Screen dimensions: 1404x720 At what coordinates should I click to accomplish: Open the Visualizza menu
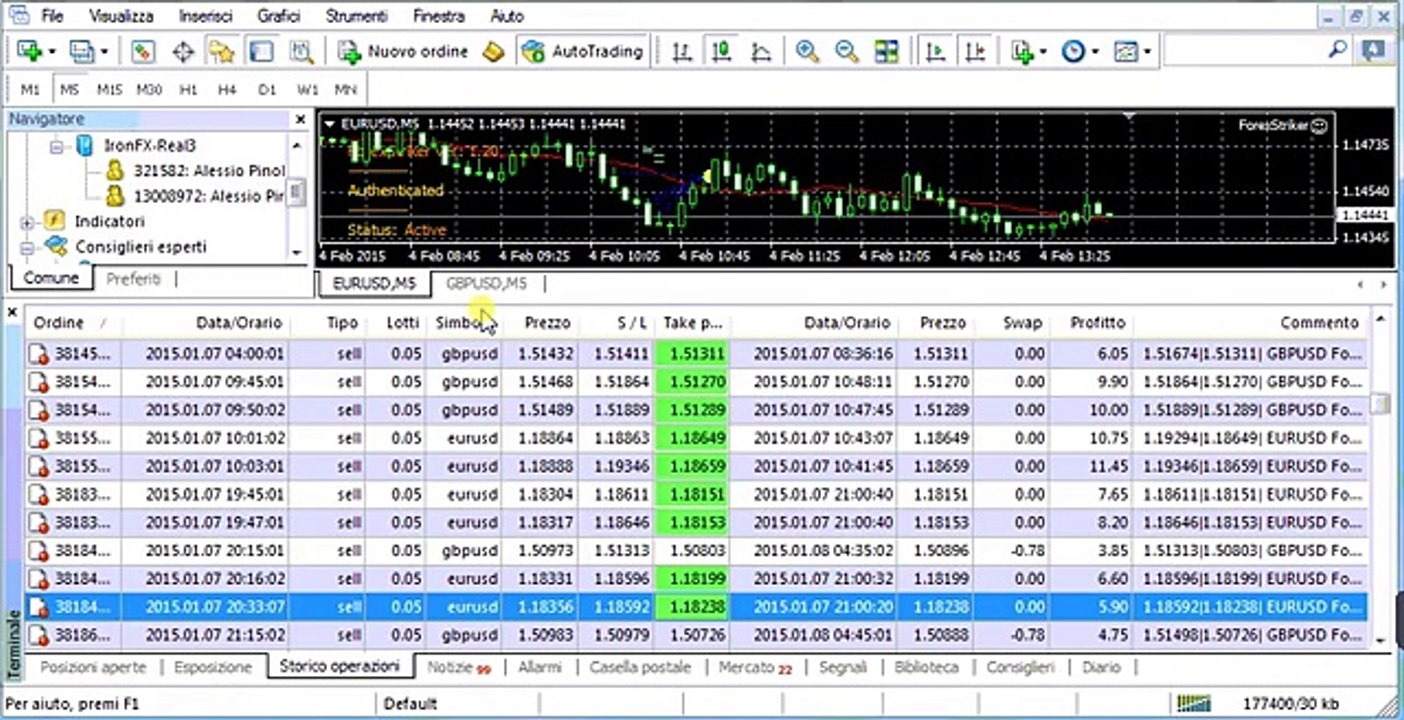coord(121,16)
